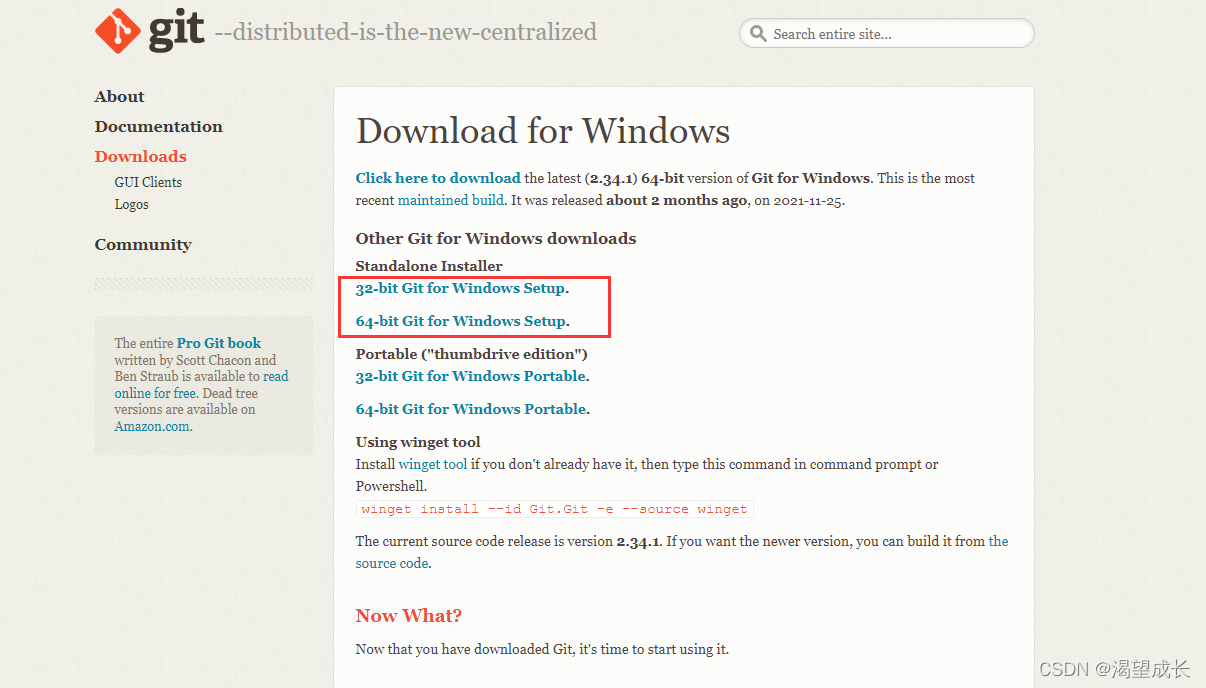Open GUI Clients submenu item
The height and width of the screenshot is (688, 1206).
[148, 182]
